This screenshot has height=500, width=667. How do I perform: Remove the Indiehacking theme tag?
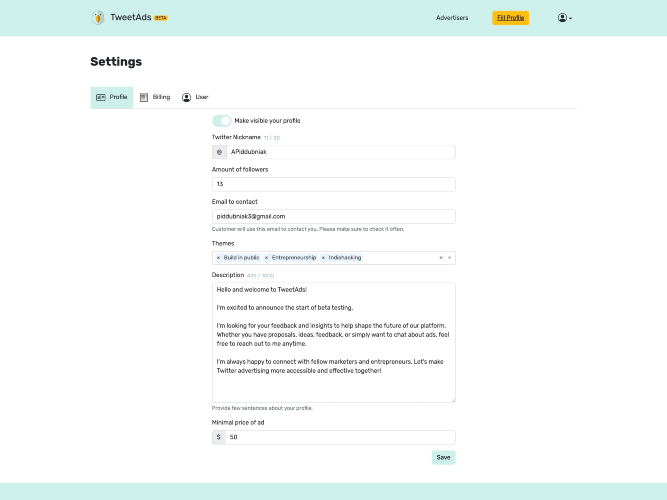[323, 258]
